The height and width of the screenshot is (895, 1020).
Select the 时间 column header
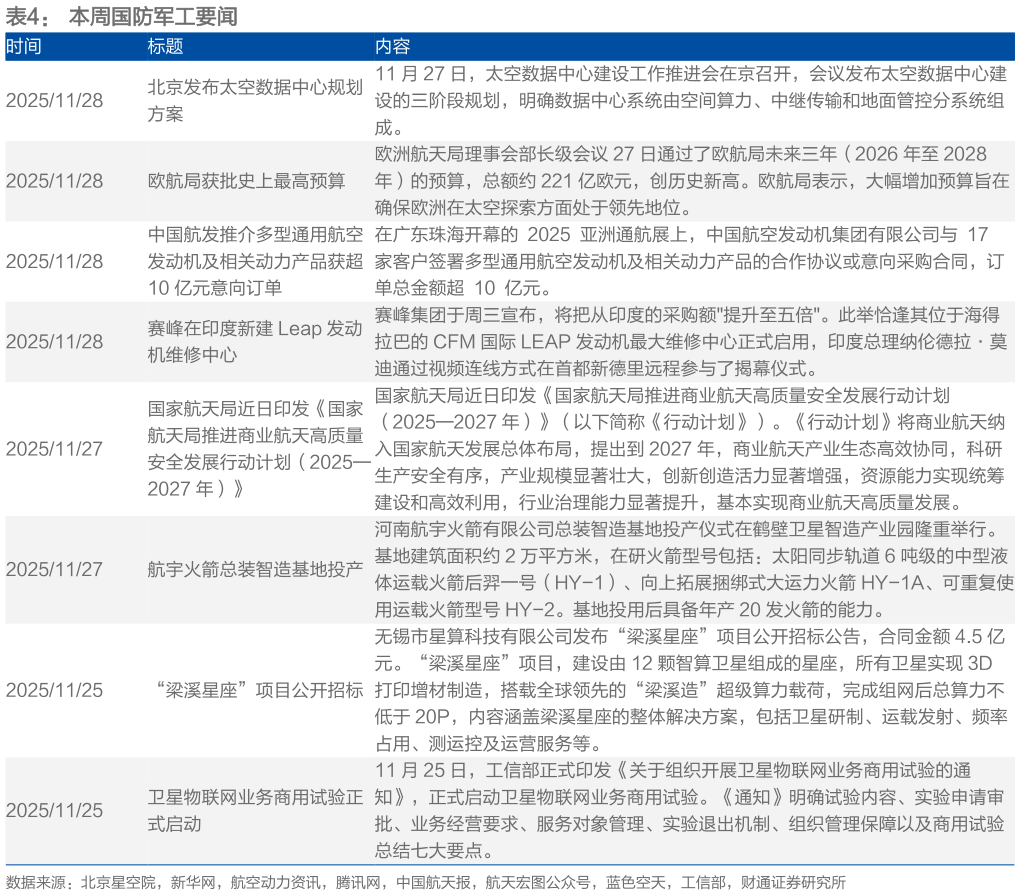(27, 46)
